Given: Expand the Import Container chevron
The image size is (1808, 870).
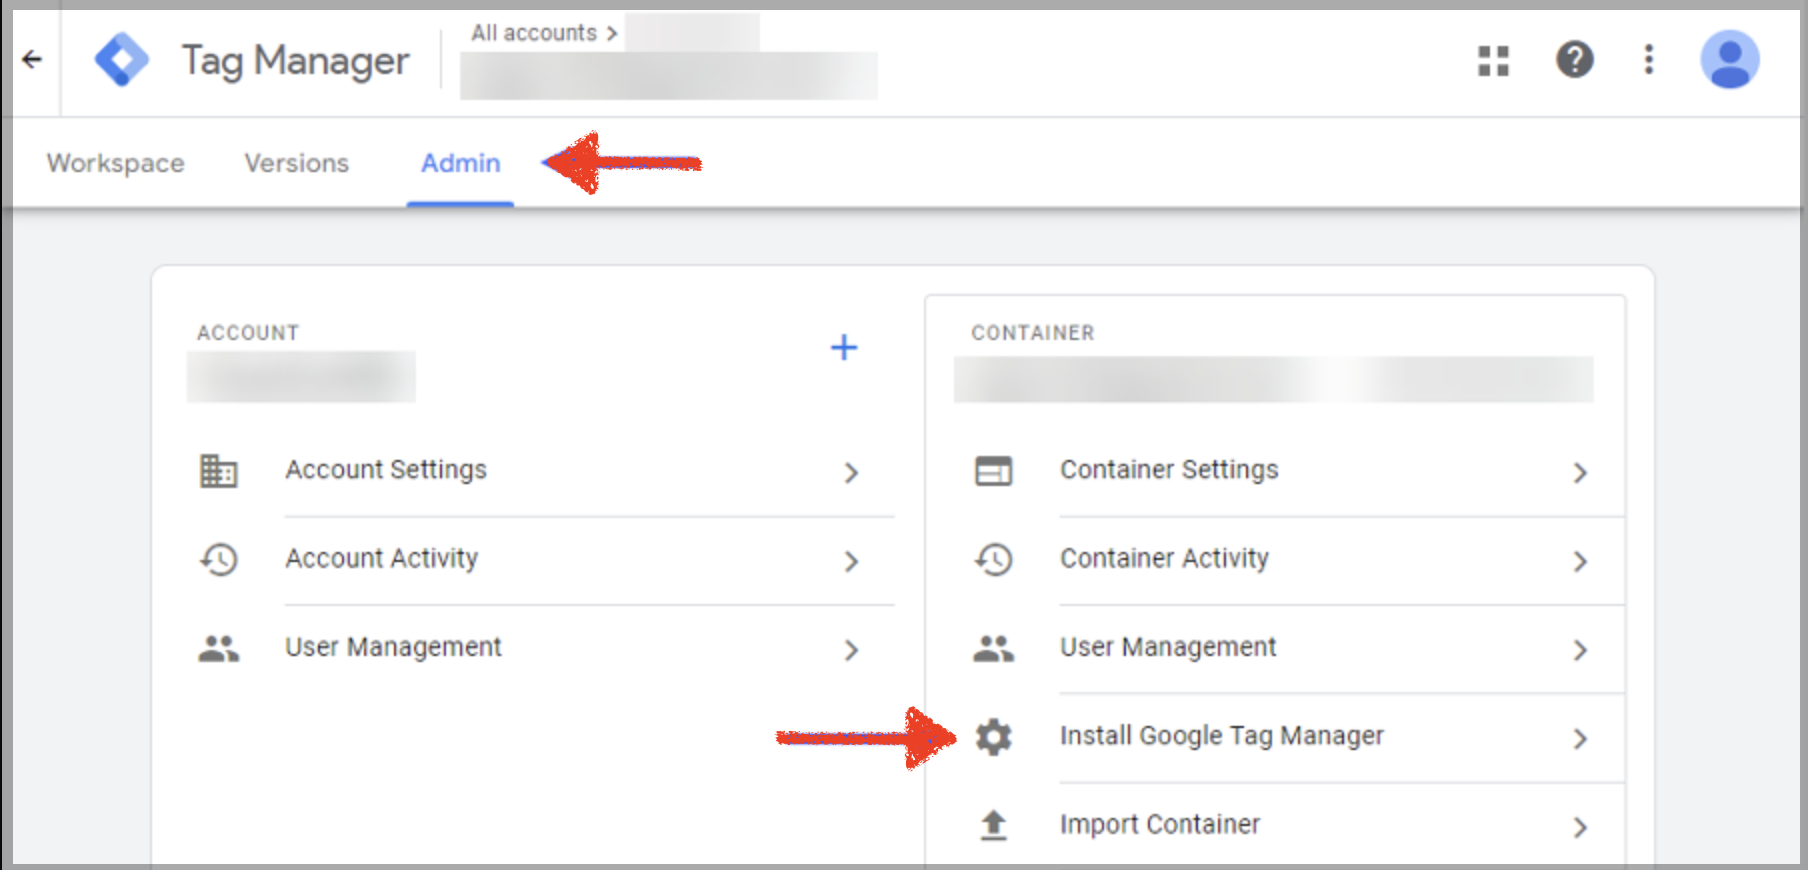Looking at the screenshot, I should coord(1580,827).
